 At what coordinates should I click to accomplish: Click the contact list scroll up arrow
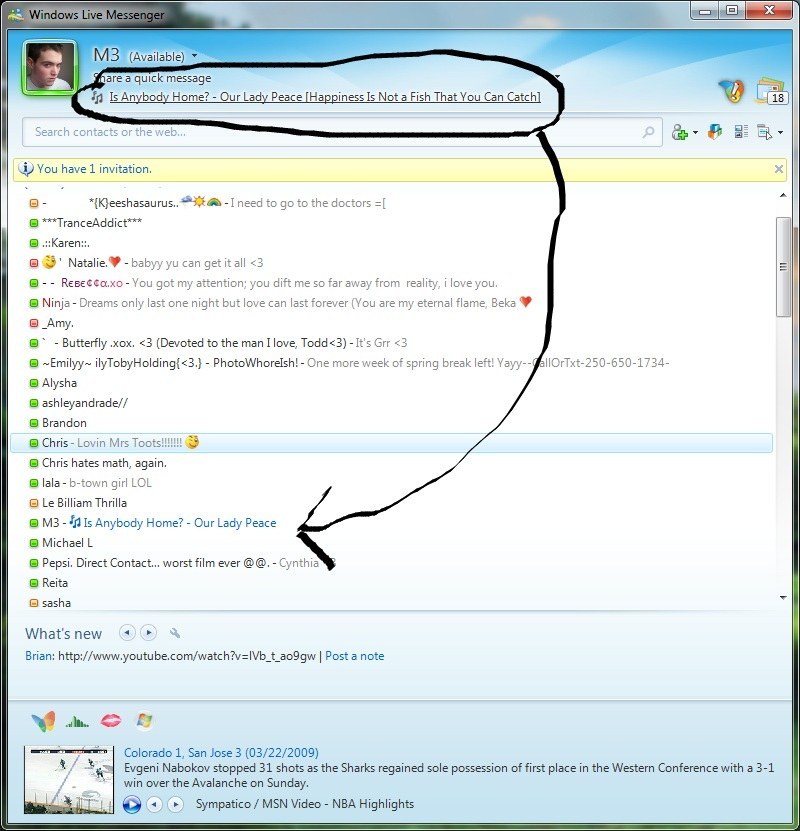[783, 196]
